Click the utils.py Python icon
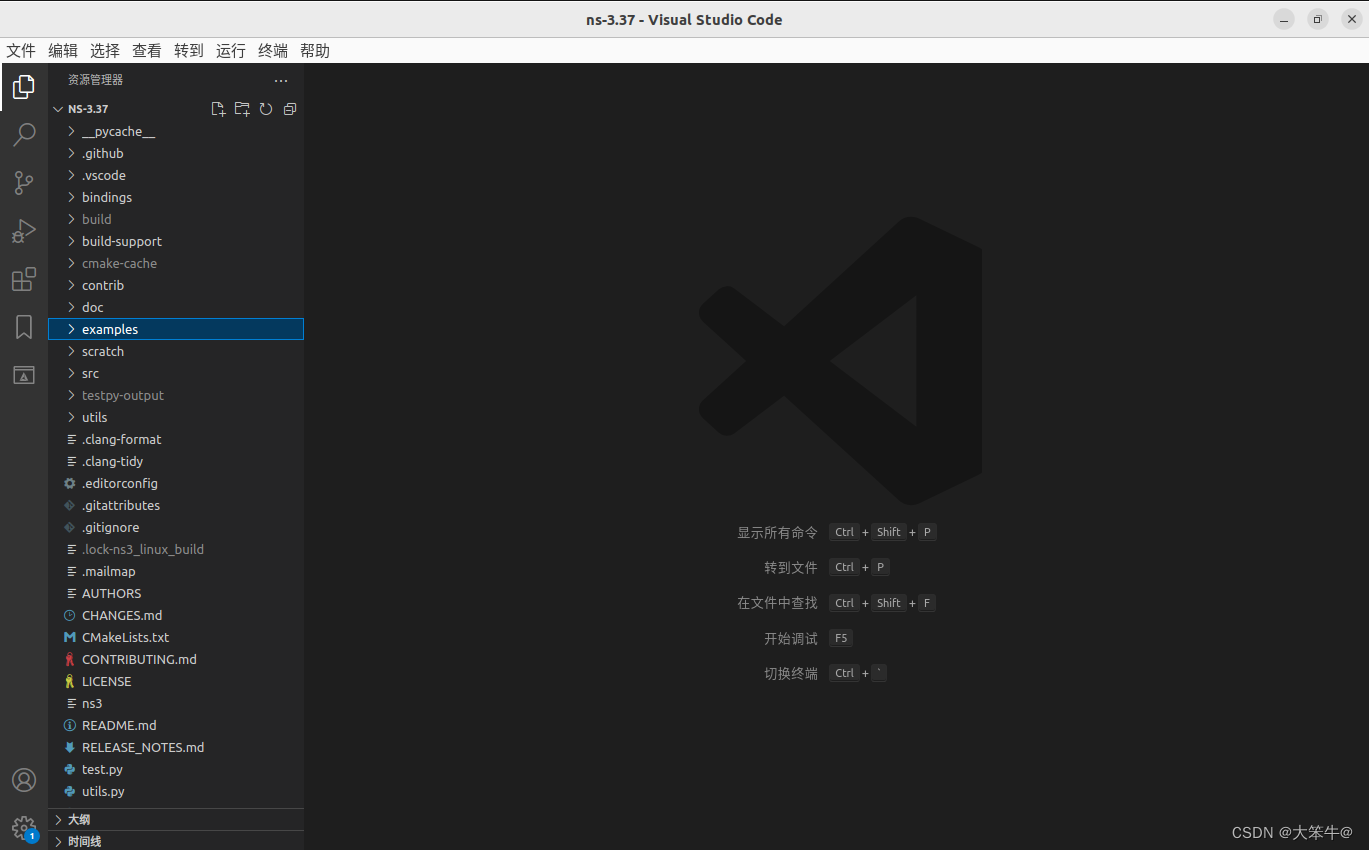 (x=70, y=791)
